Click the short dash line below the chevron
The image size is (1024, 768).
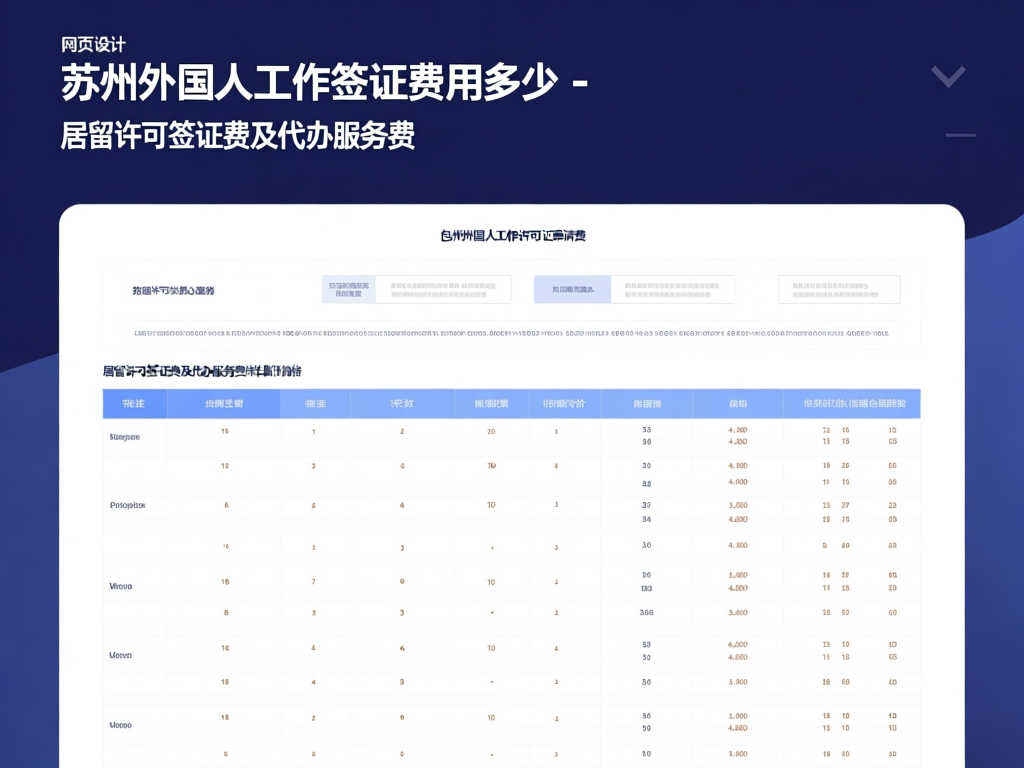(960, 135)
